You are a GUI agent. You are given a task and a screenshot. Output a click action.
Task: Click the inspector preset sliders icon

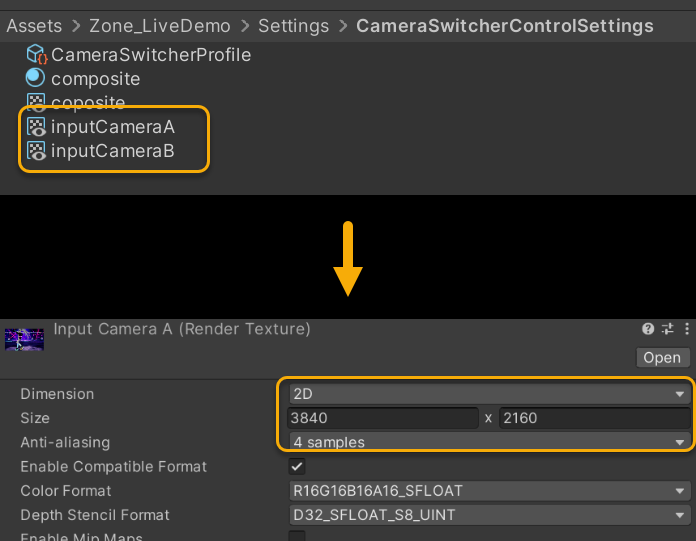(x=667, y=329)
